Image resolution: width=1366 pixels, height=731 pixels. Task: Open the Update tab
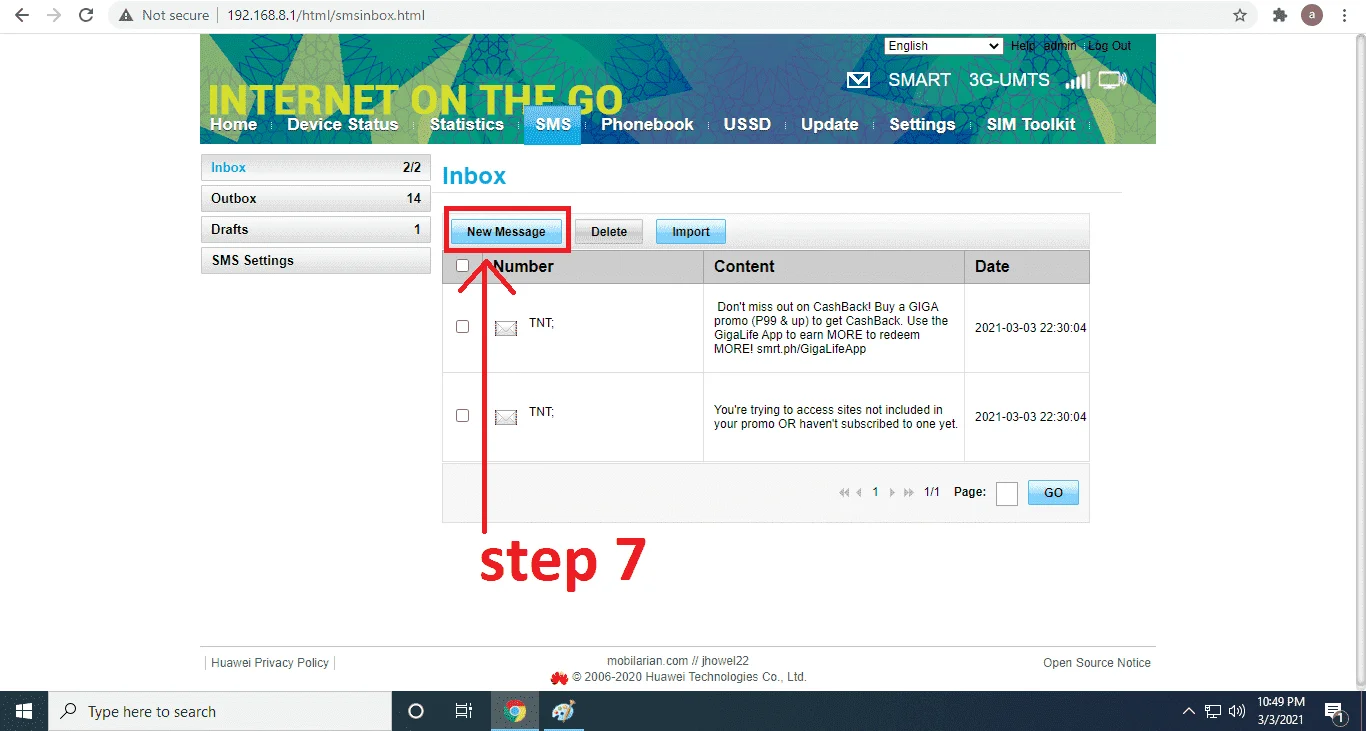(829, 124)
